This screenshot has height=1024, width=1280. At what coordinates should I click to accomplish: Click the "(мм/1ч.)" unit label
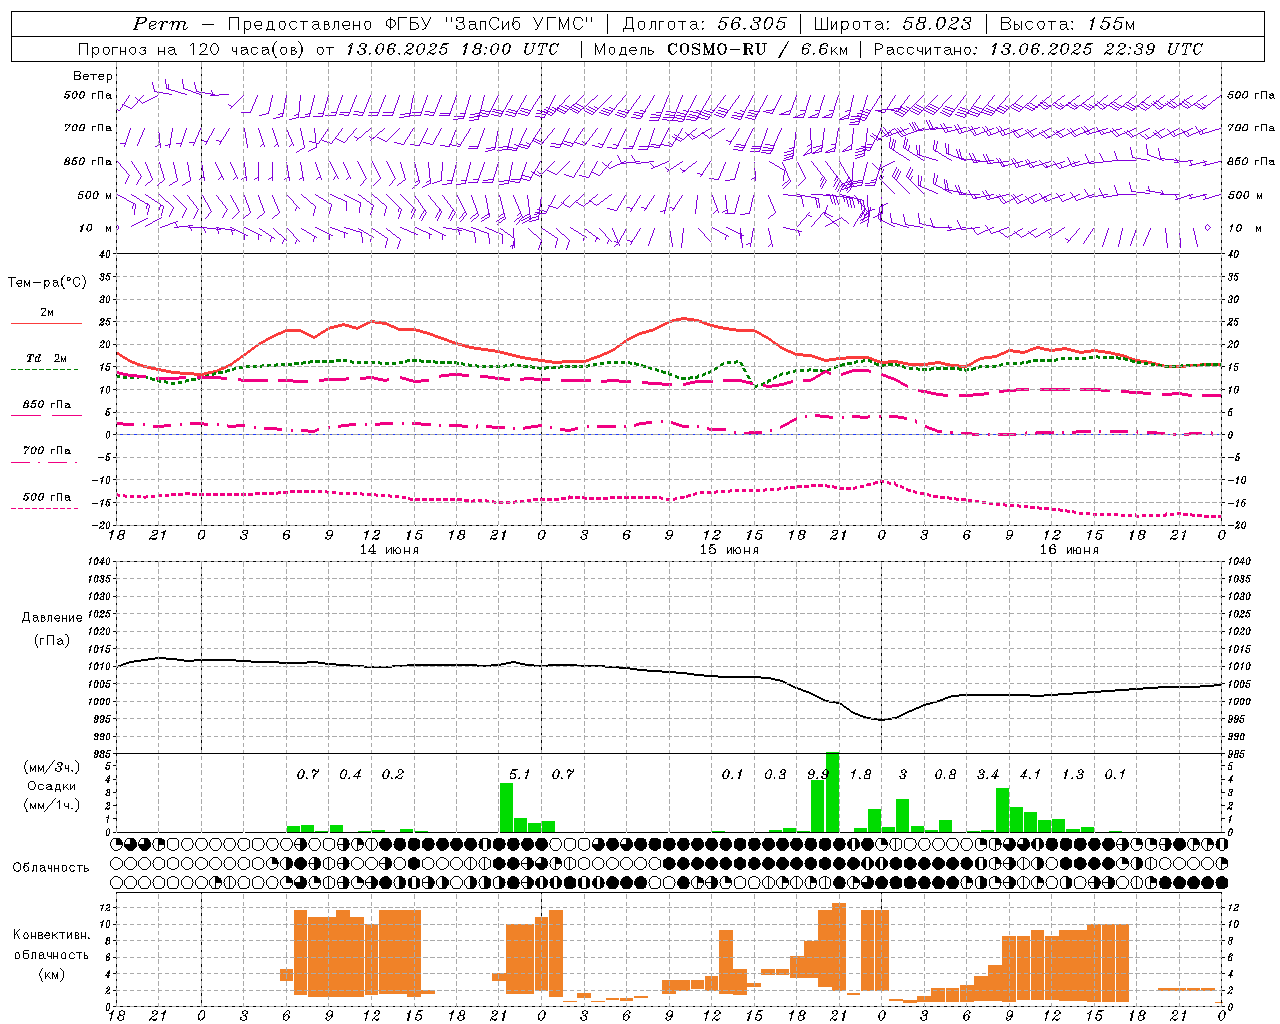[x=50, y=805]
